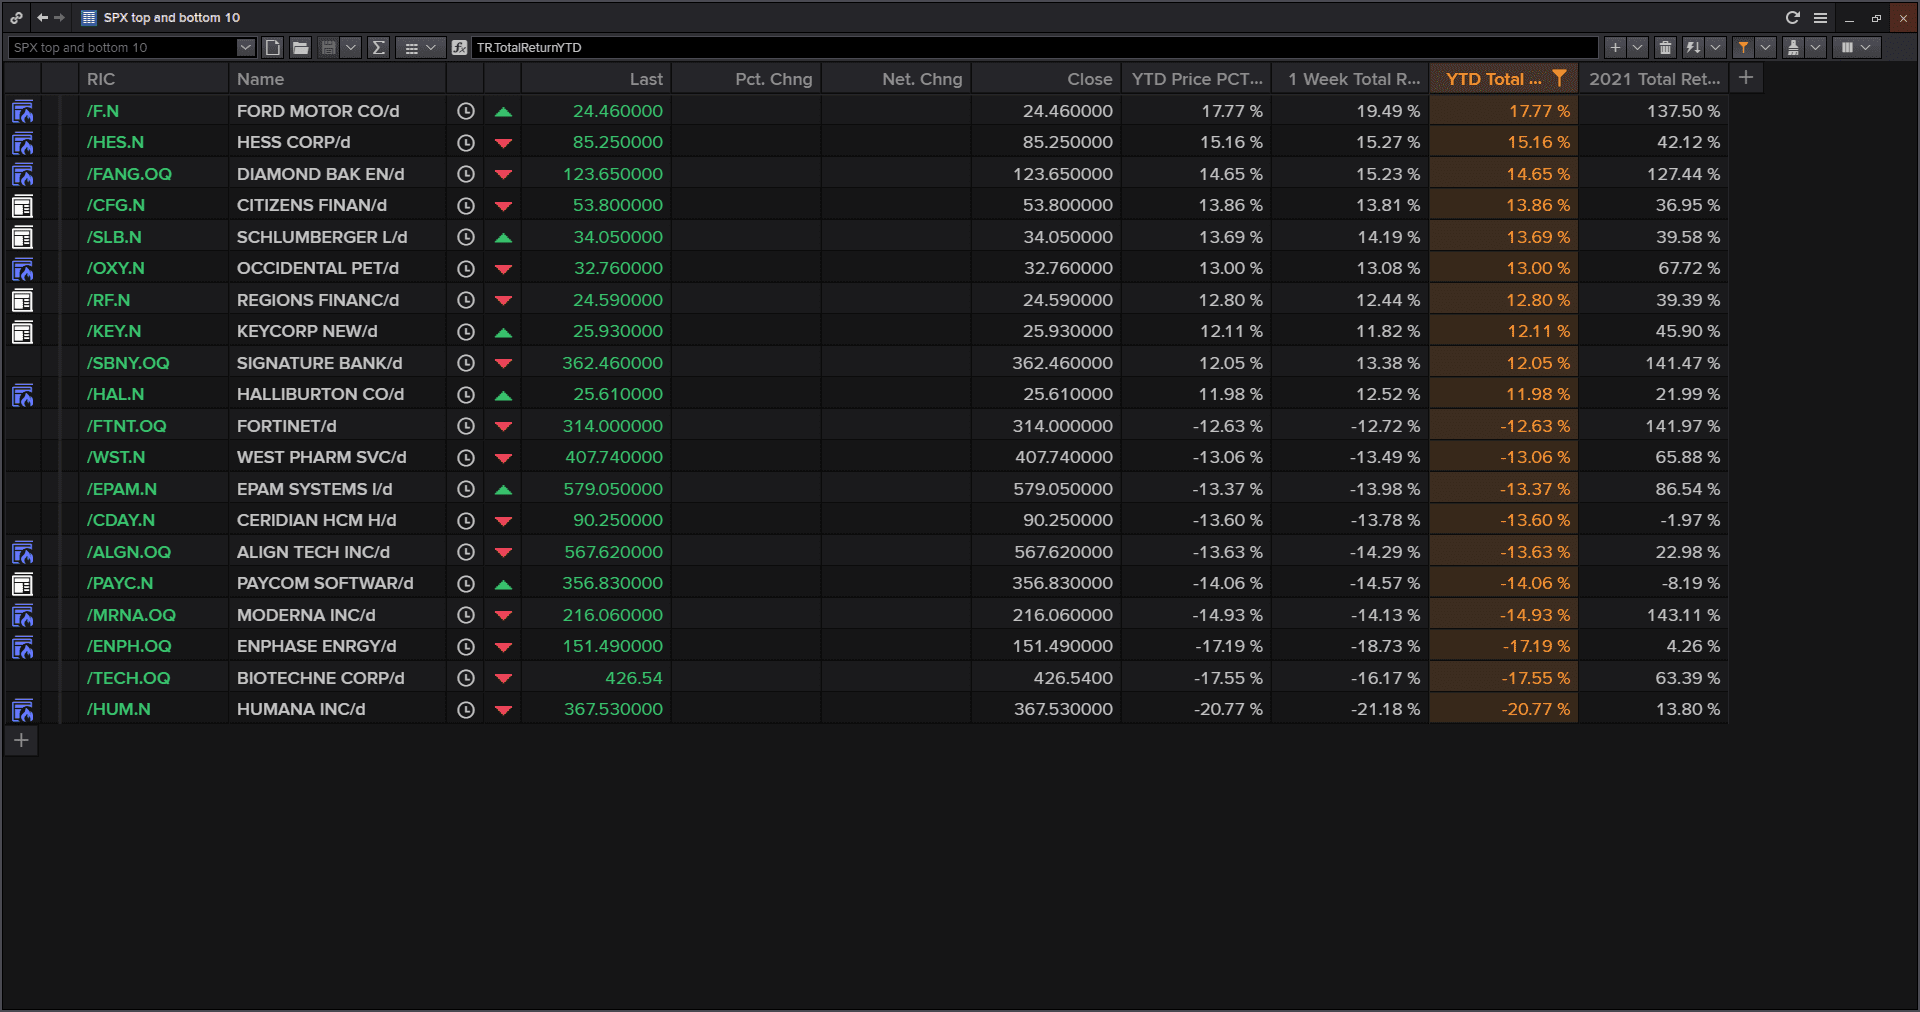The height and width of the screenshot is (1012, 1920).
Task: Click the clock icon in HUMANA INC row
Action: 466,709
